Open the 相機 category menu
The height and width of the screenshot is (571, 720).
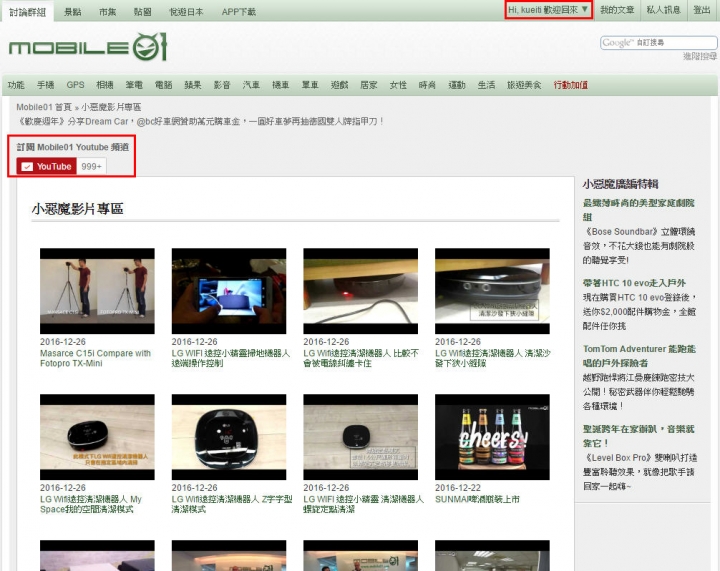click(x=105, y=85)
